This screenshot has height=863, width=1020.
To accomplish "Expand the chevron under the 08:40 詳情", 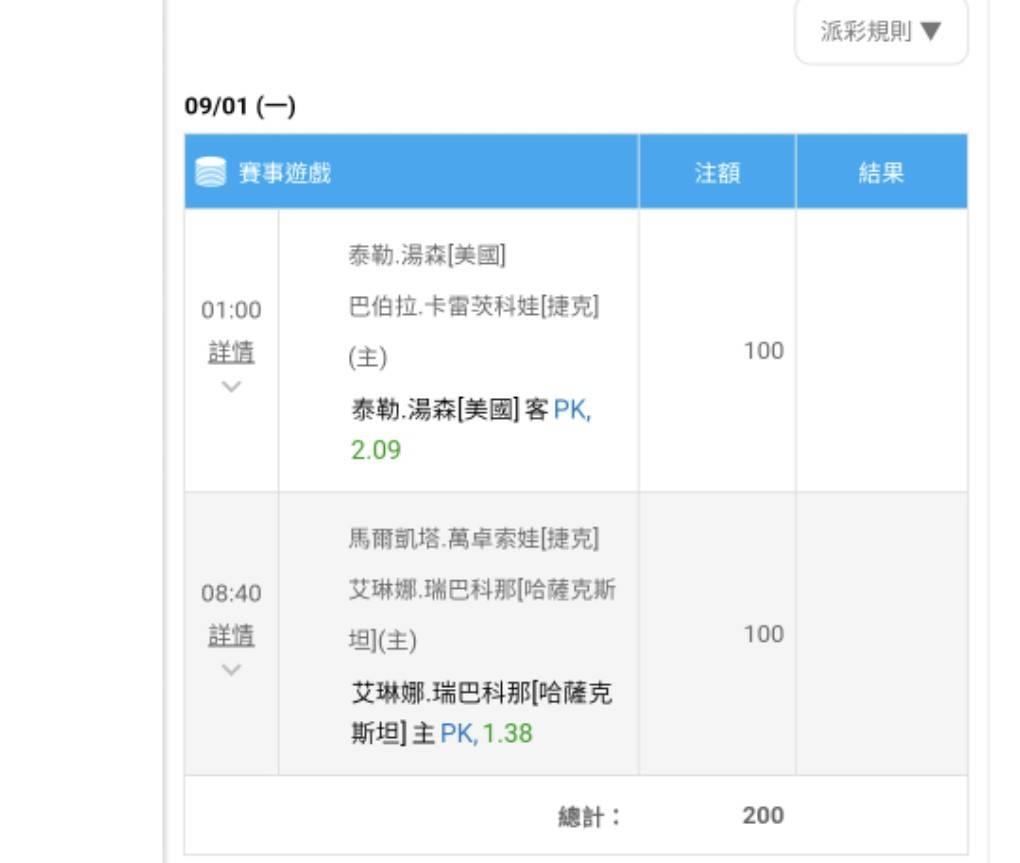I will [x=231, y=669].
